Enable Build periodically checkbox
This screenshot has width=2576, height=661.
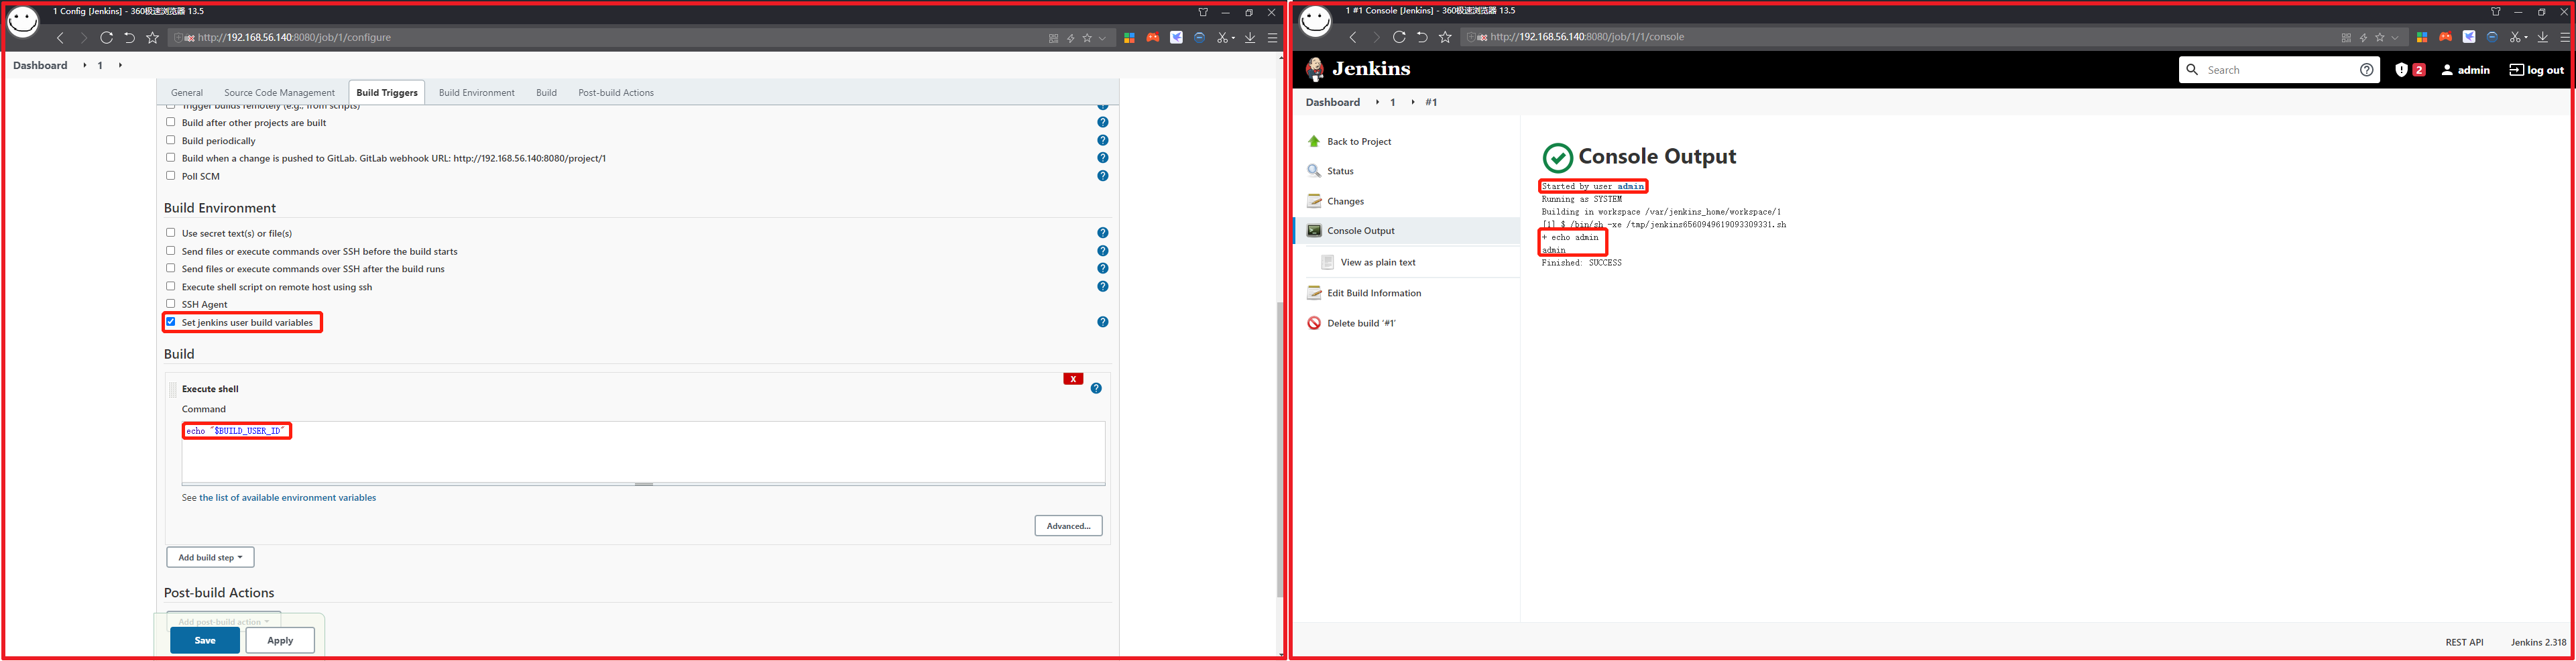click(x=170, y=140)
